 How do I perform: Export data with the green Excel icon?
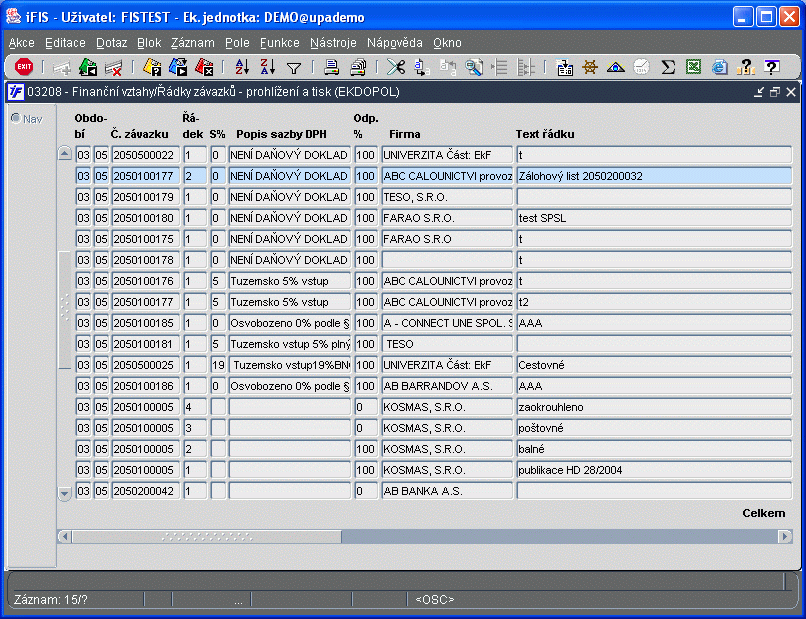click(x=693, y=67)
